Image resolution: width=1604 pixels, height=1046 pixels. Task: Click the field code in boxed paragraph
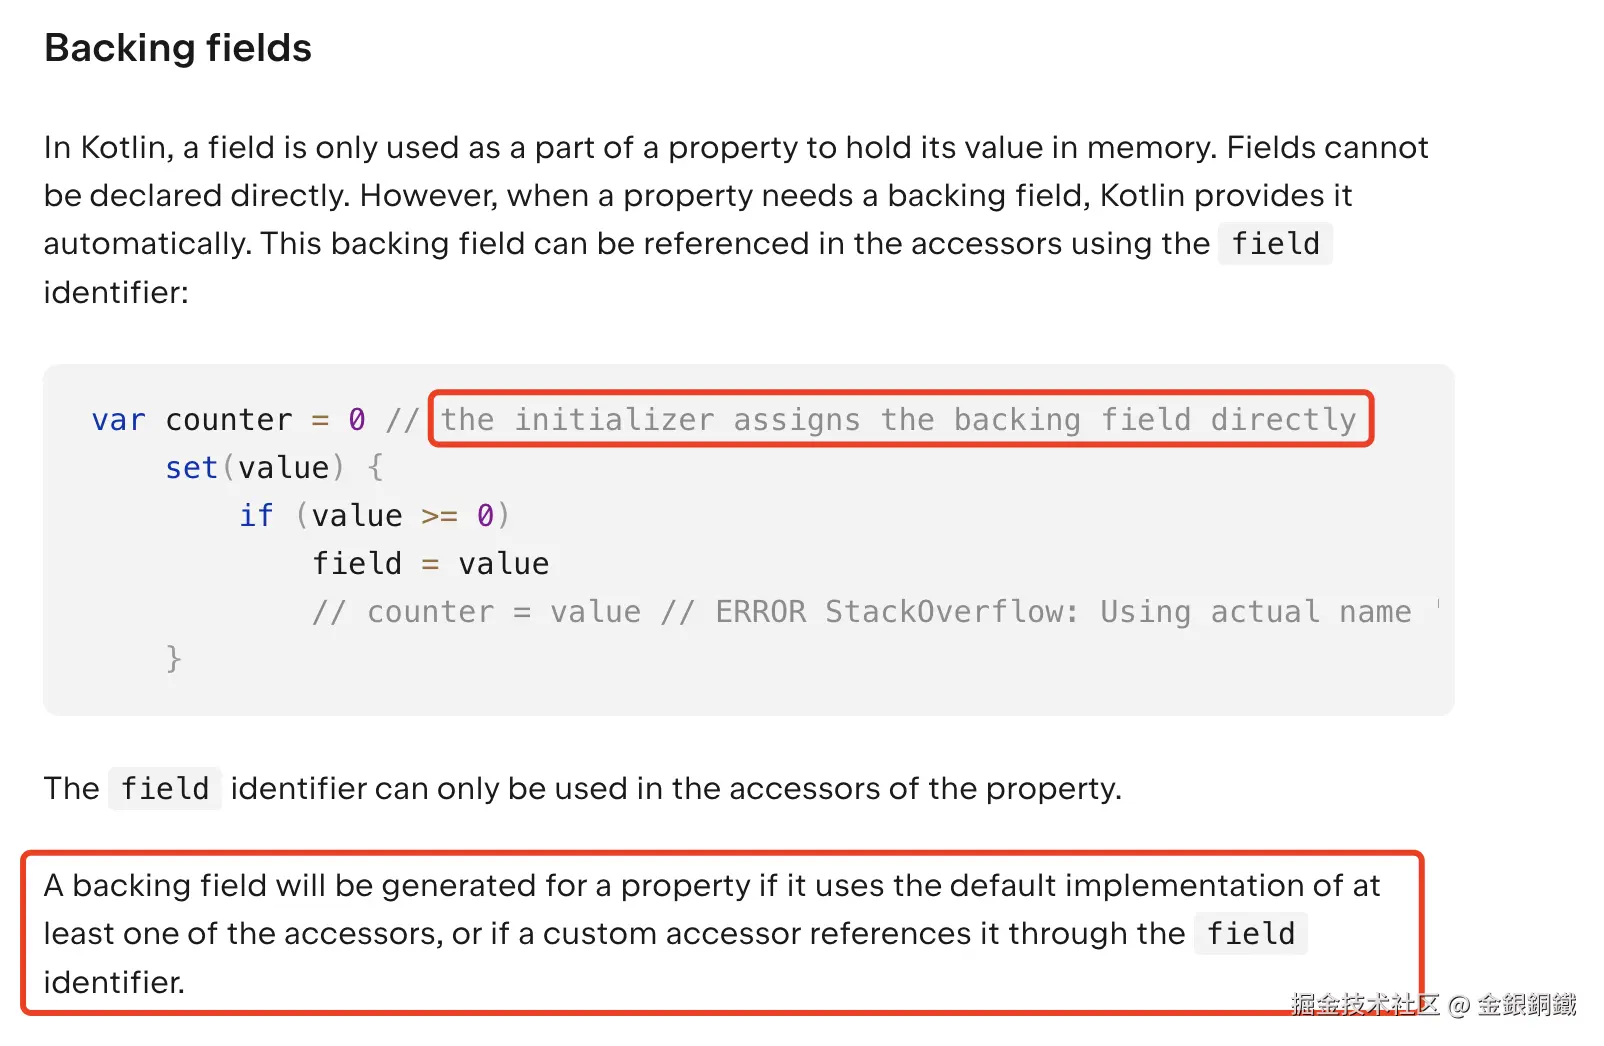click(1250, 933)
